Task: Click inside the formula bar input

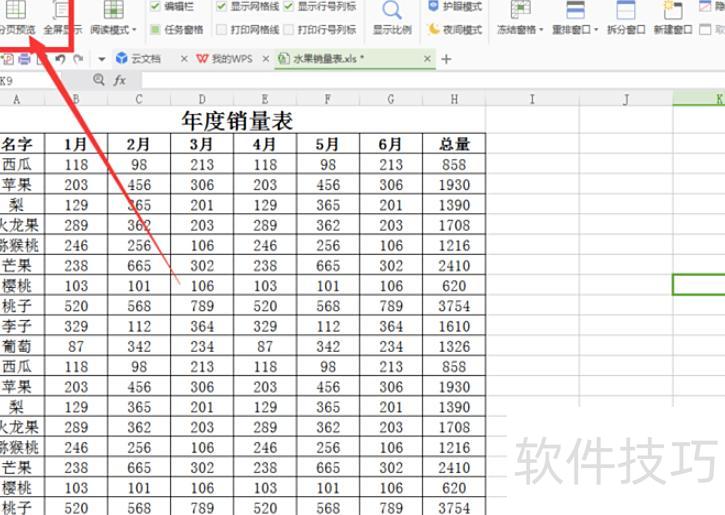Action: click(433, 80)
